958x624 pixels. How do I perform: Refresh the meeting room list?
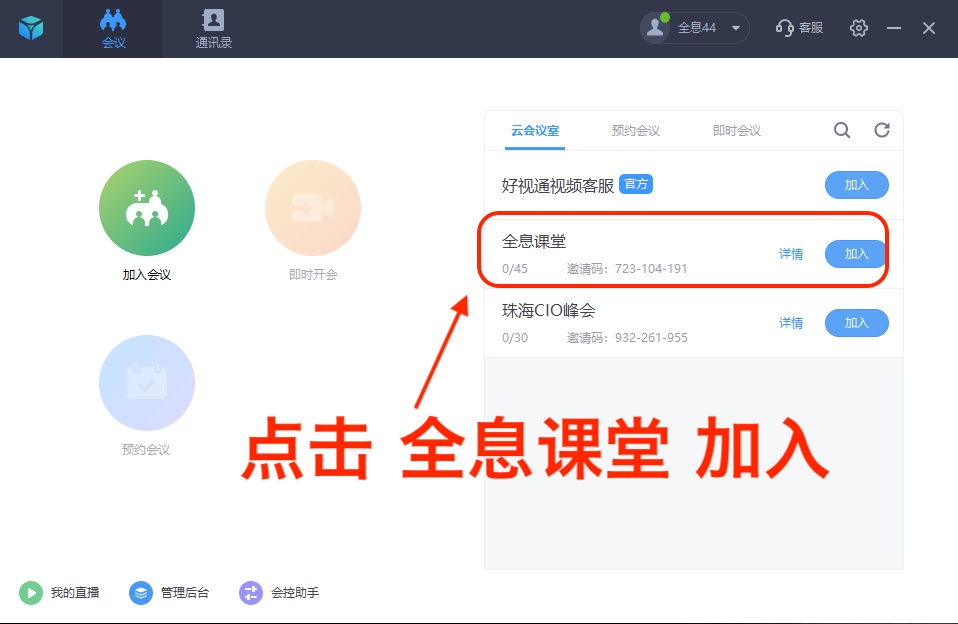coord(882,130)
